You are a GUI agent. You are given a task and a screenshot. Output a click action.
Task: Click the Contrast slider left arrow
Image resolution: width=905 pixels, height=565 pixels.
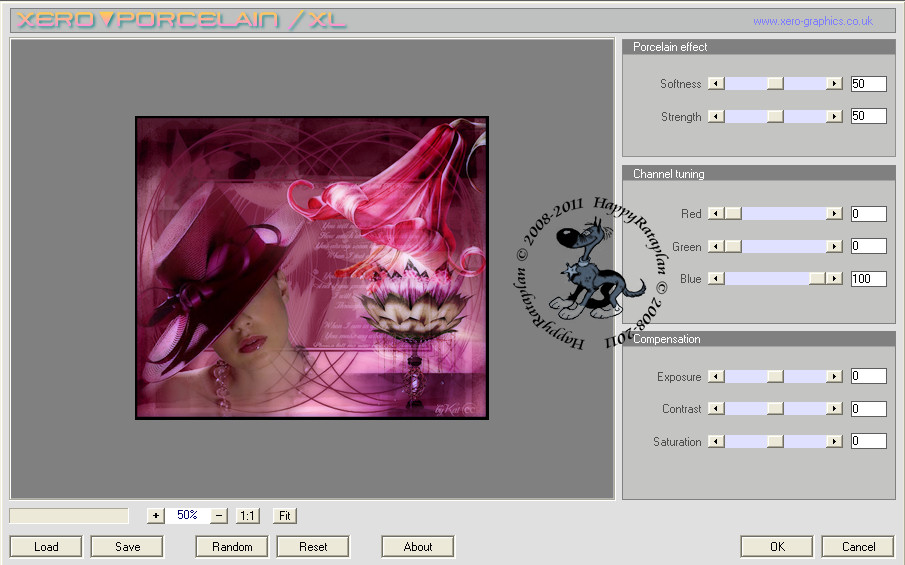(x=716, y=409)
